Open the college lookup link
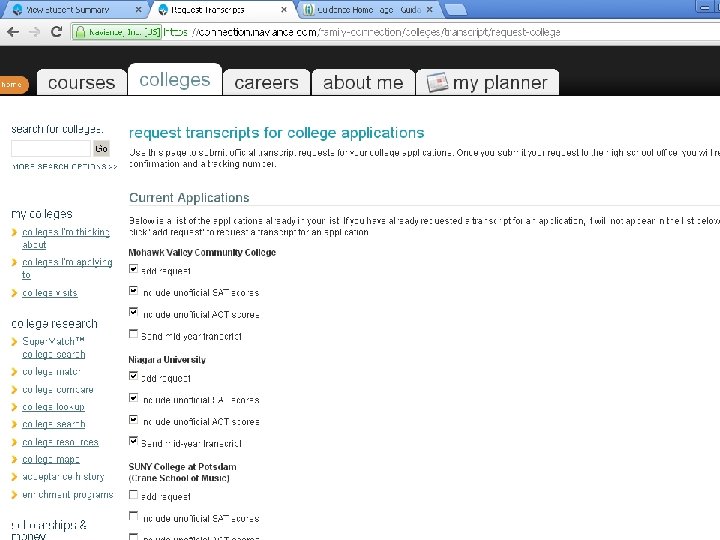Image resolution: width=720 pixels, height=540 pixels. tap(53, 407)
